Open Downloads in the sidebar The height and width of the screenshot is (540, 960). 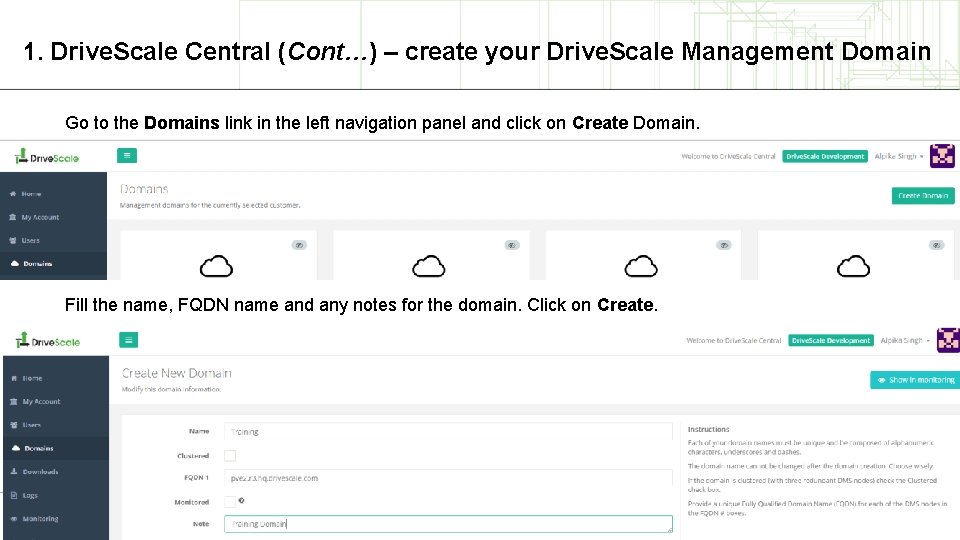tap(40, 471)
